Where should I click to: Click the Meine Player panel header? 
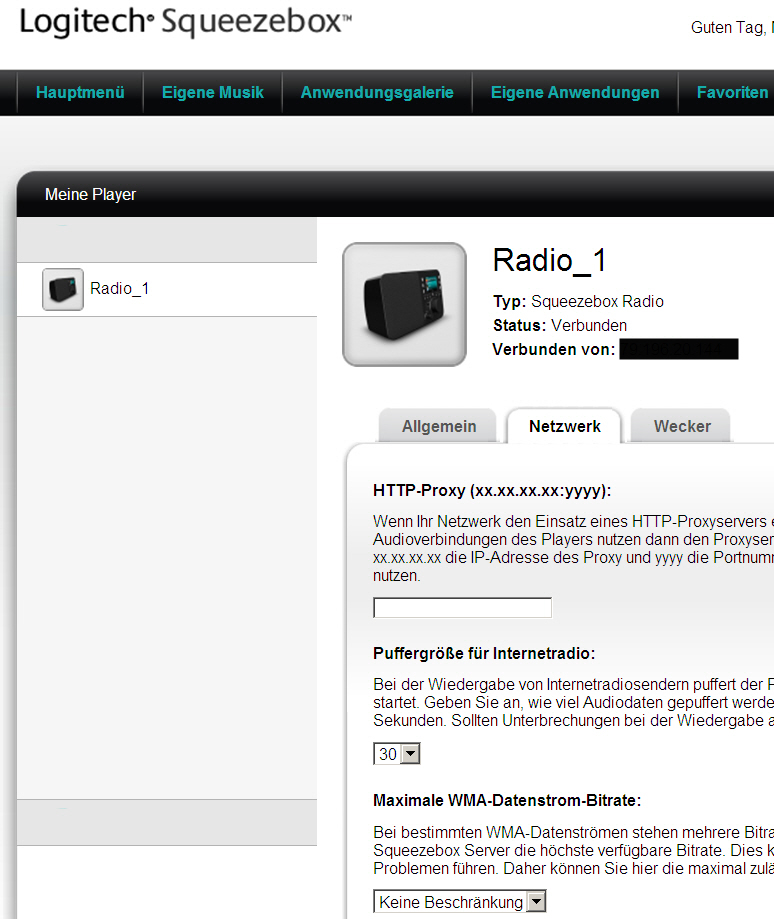tap(91, 195)
